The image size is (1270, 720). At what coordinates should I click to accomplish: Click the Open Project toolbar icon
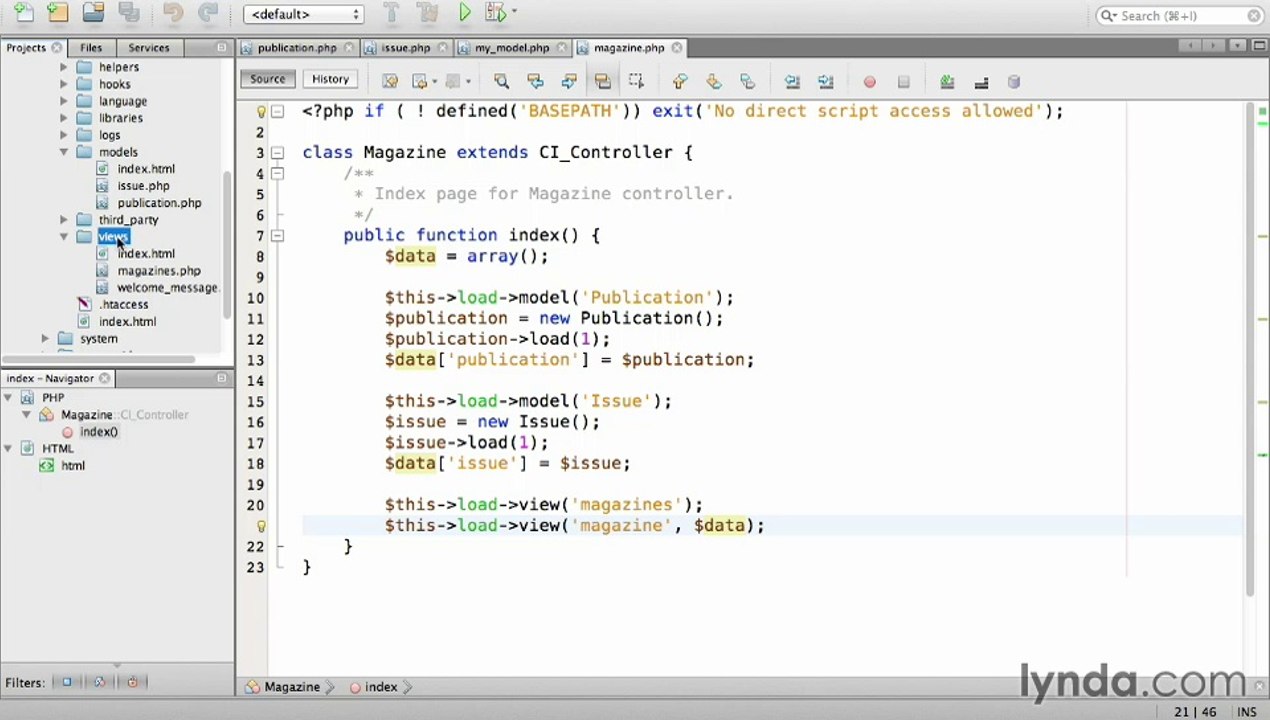(93, 14)
